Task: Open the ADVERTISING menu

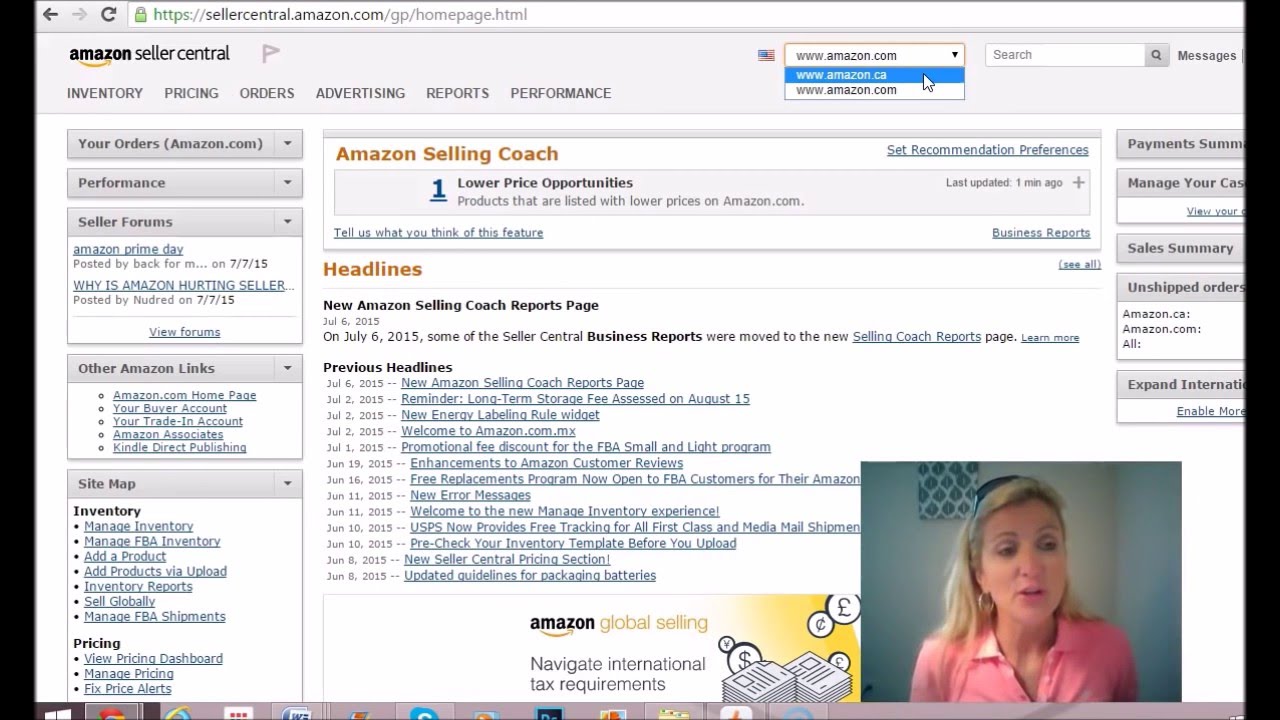Action: pyautogui.click(x=360, y=93)
